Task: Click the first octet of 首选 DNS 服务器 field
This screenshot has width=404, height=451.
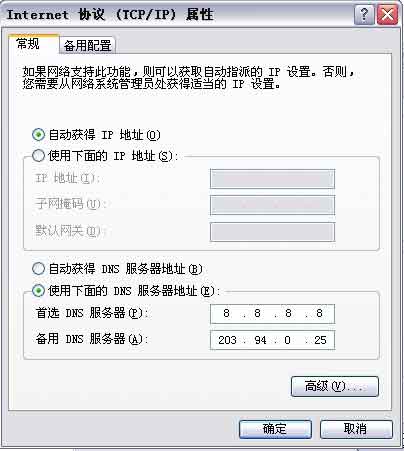Action: (226, 313)
